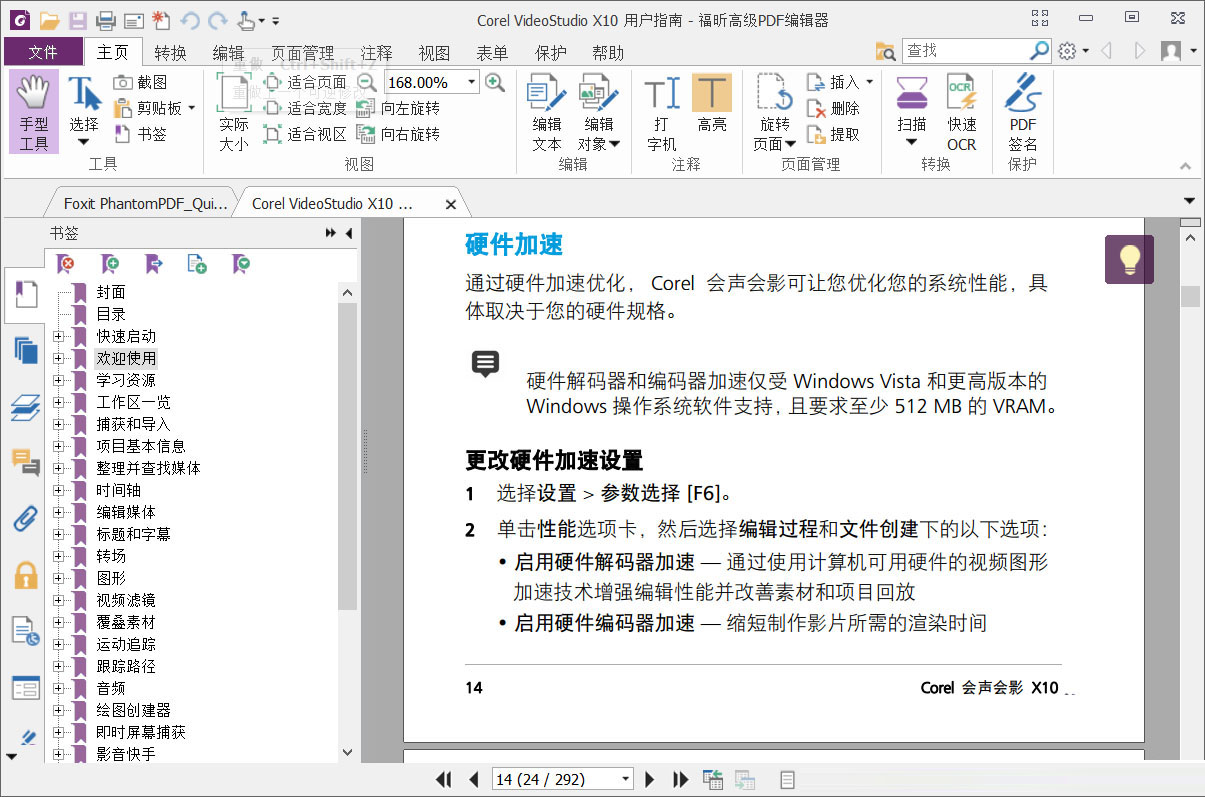
Task: Switch to the Help (帮助) ribbon tab
Action: tap(608, 53)
